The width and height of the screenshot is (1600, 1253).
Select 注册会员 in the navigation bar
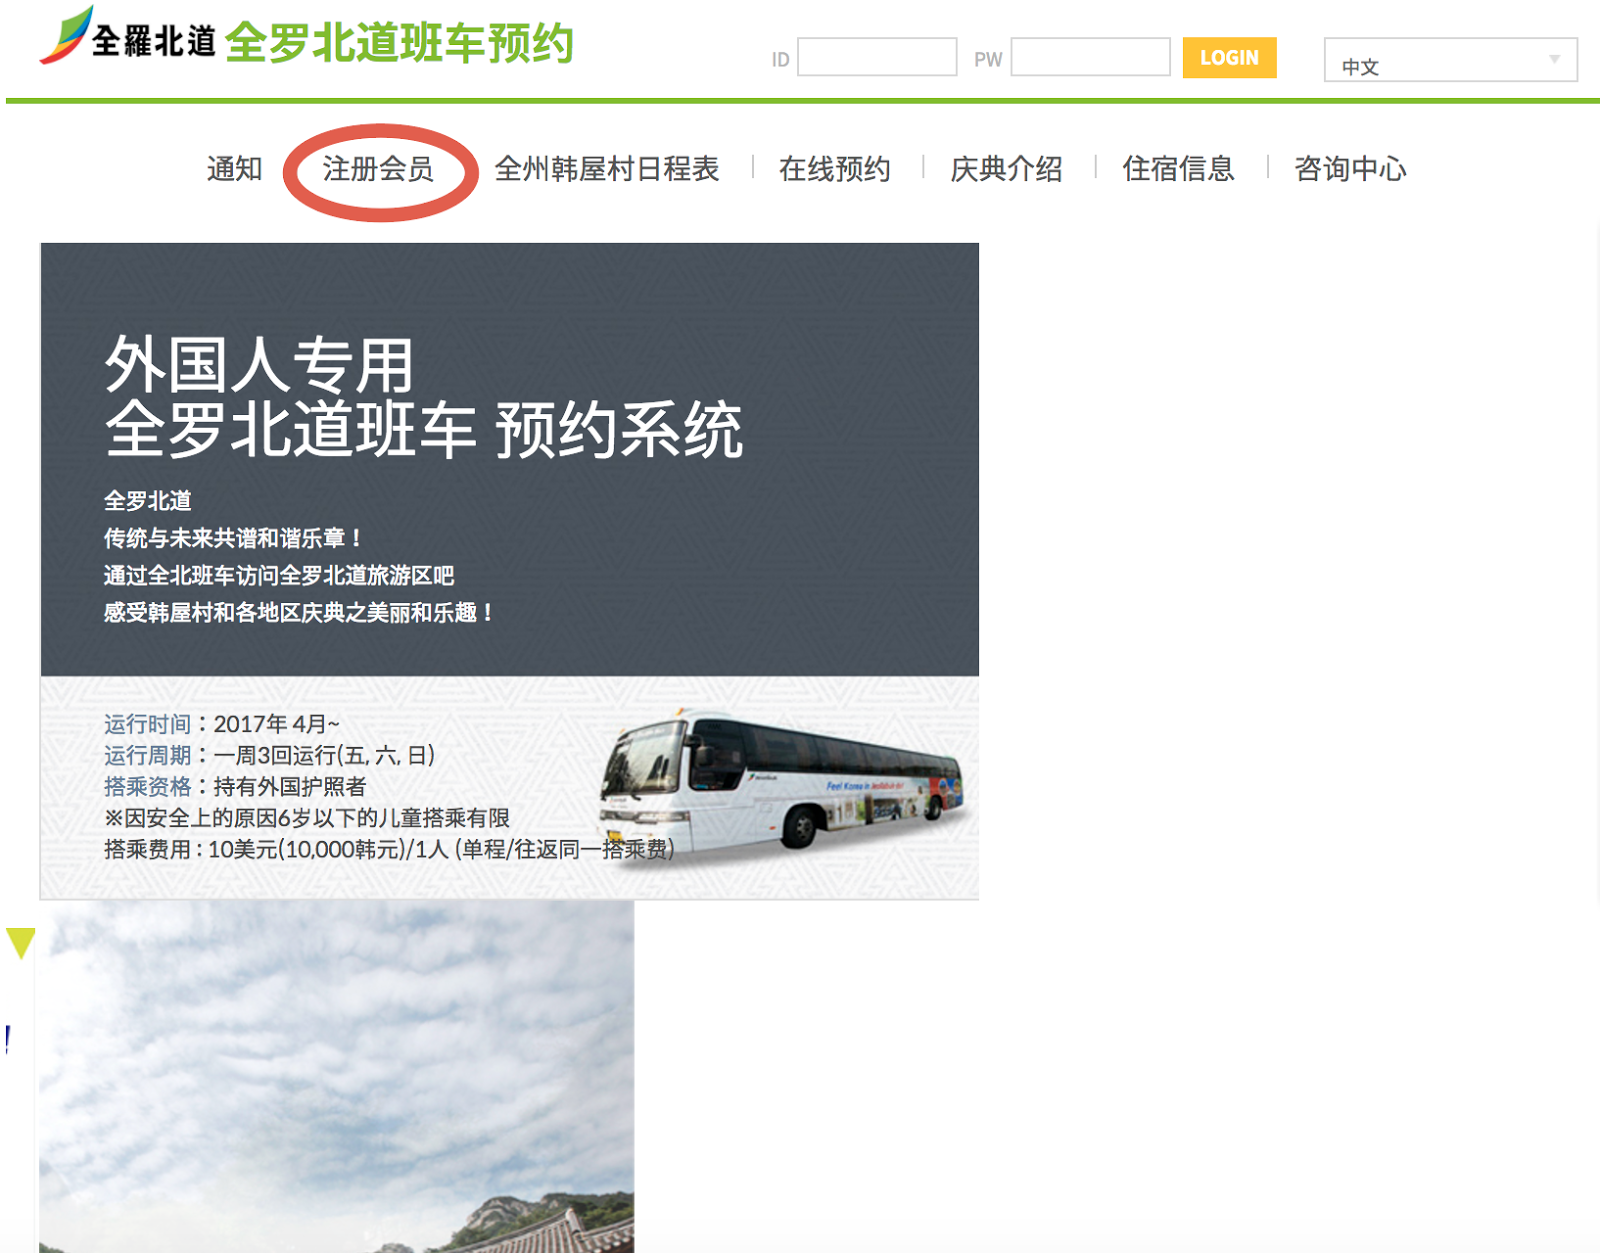[378, 169]
